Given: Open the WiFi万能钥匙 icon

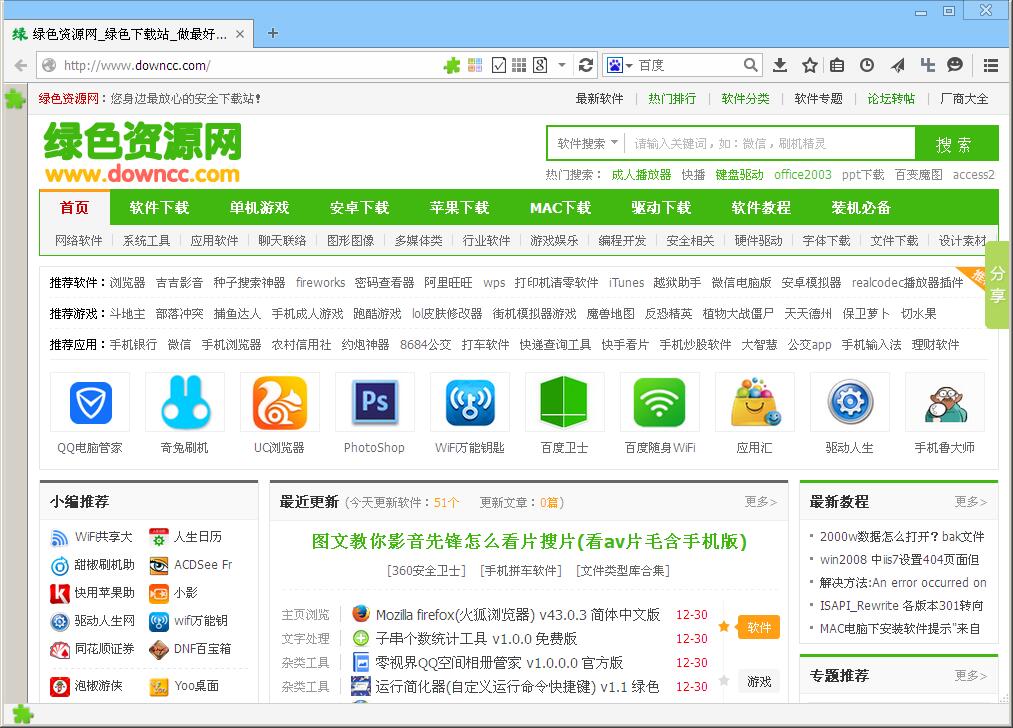Looking at the screenshot, I should (469, 401).
